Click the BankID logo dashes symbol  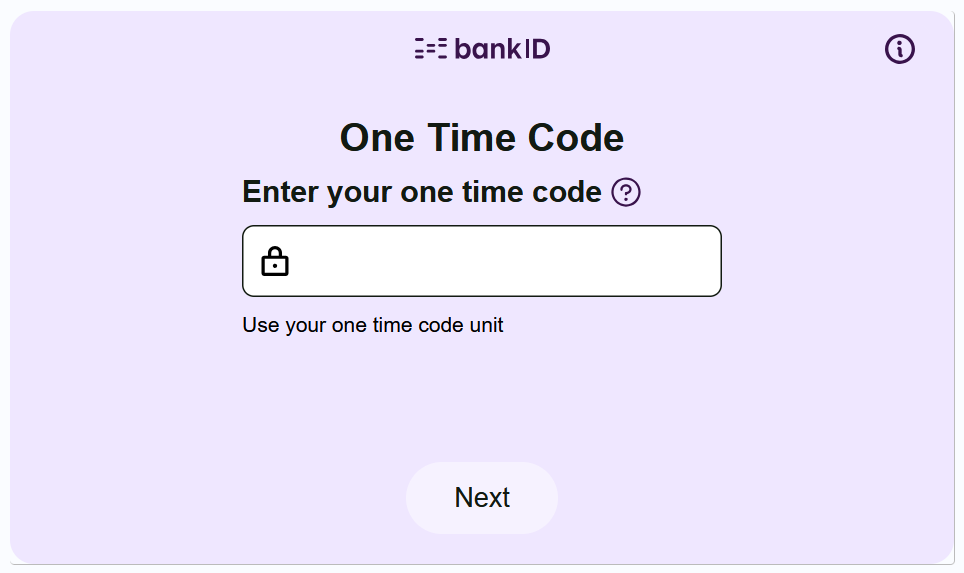[x=431, y=49]
